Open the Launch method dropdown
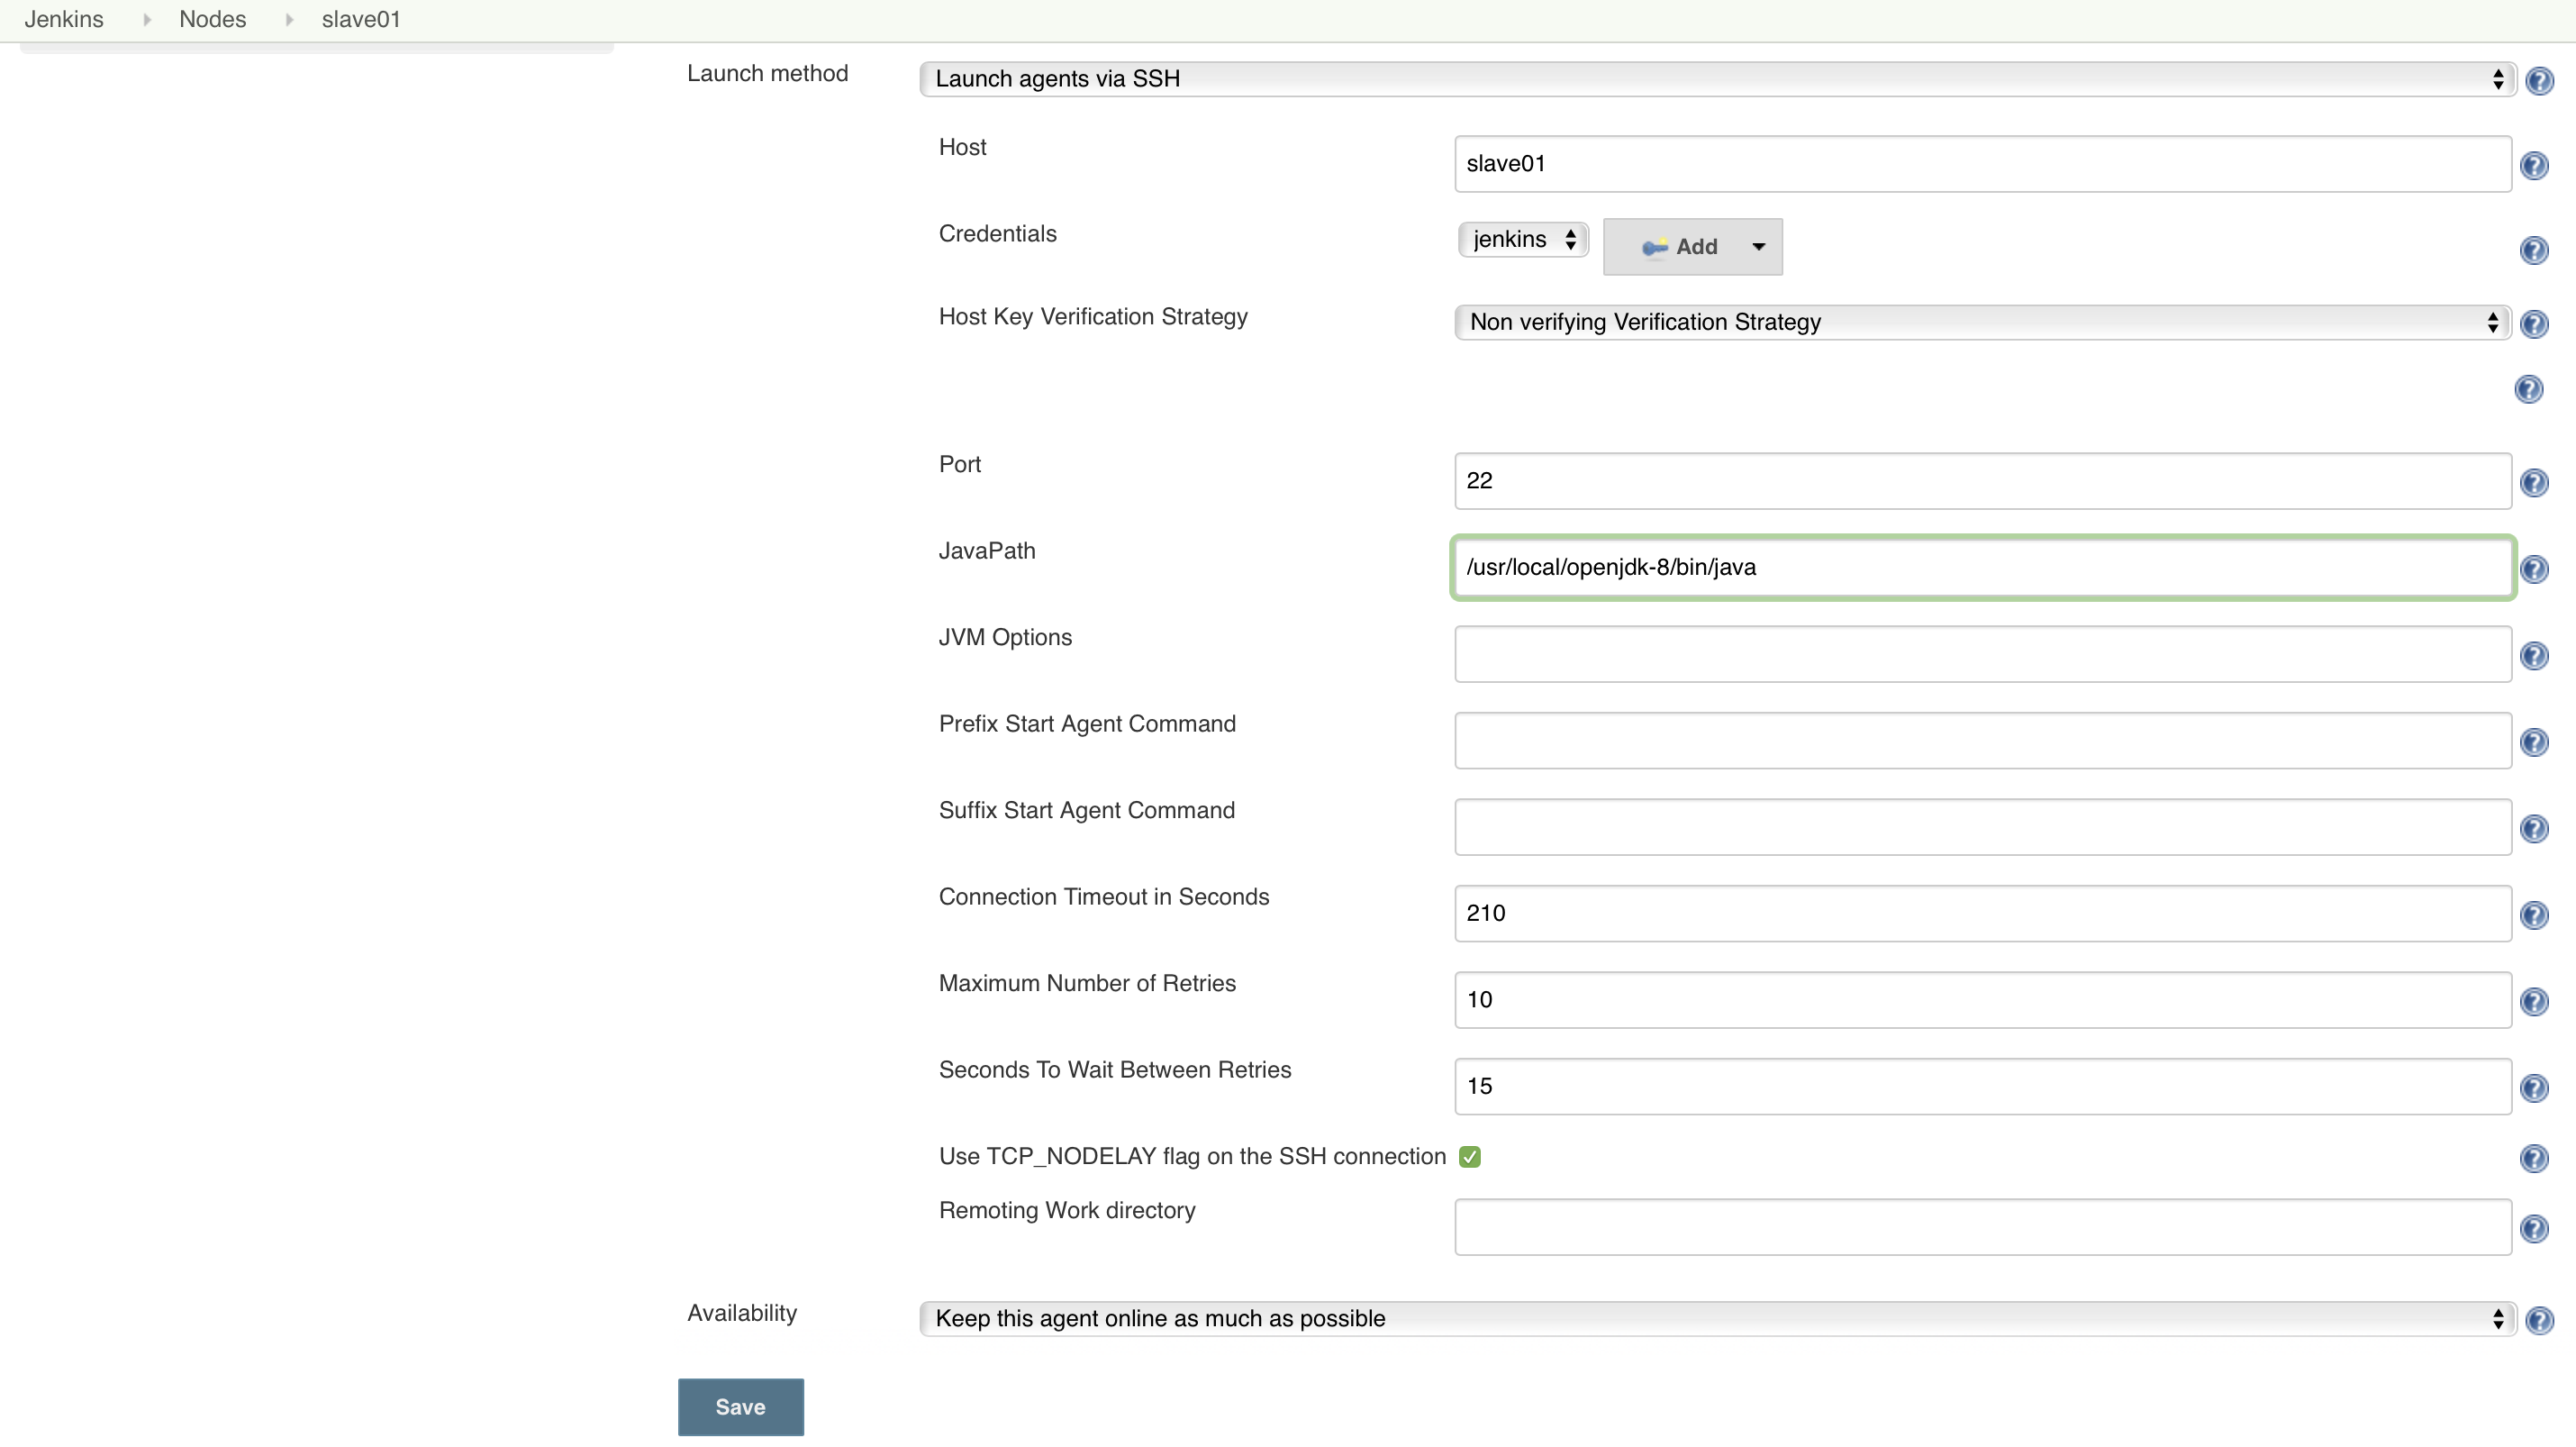This screenshot has width=2576, height=1447. pos(1716,79)
